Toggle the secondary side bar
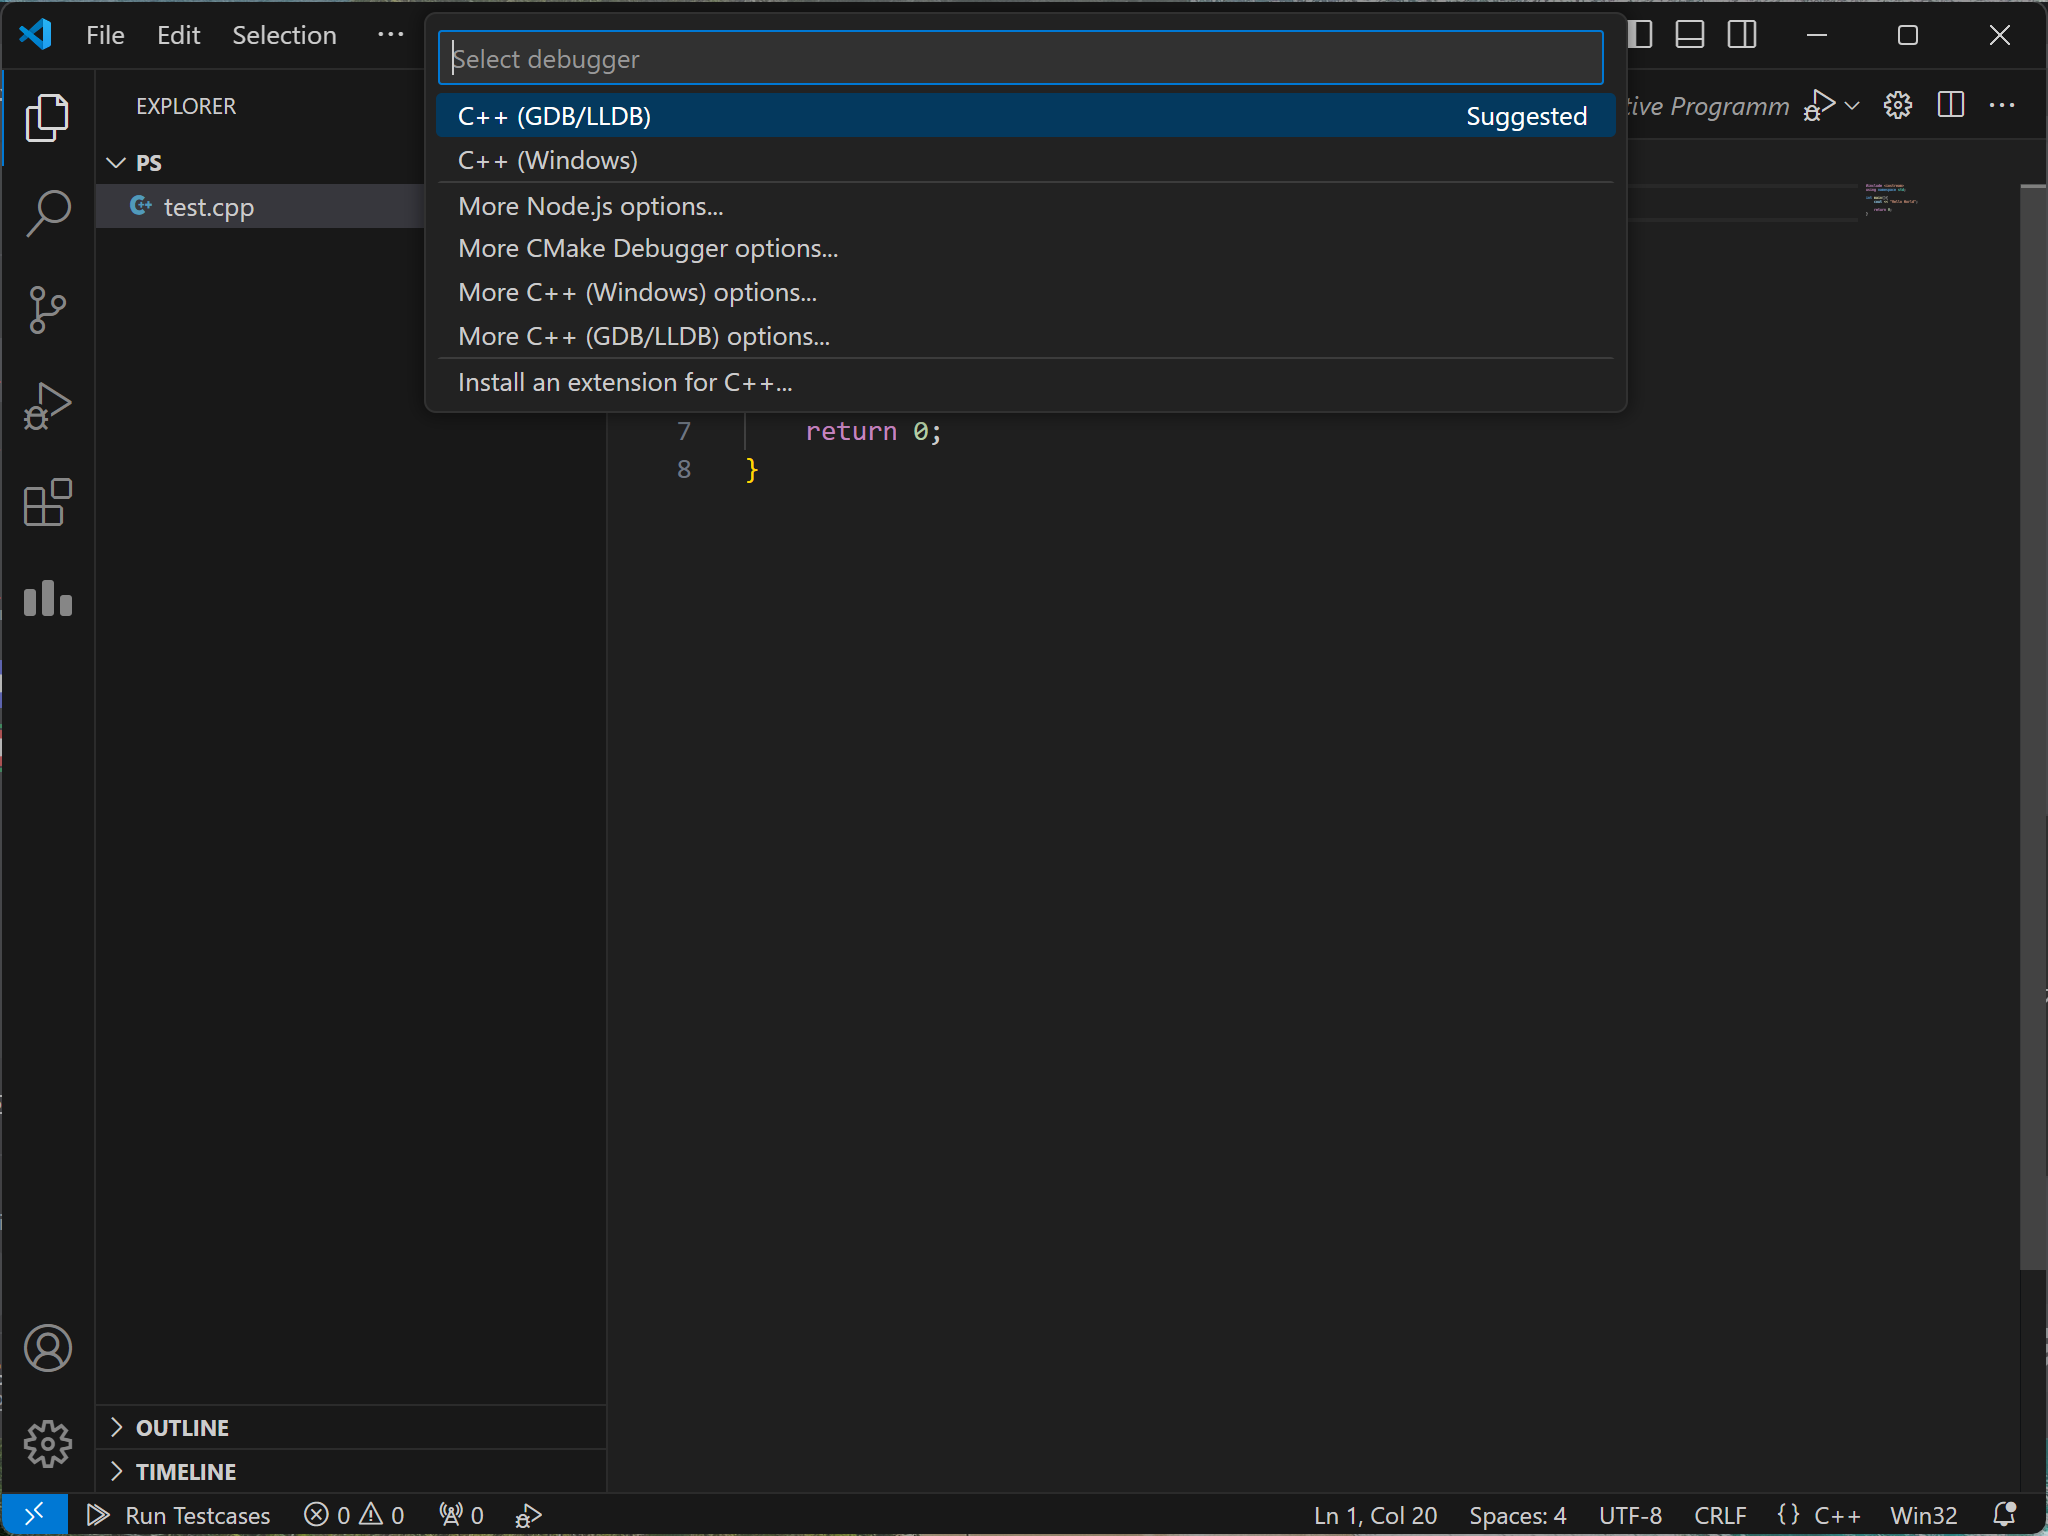Viewport: 2048px width, 1536px height. 1741,35
